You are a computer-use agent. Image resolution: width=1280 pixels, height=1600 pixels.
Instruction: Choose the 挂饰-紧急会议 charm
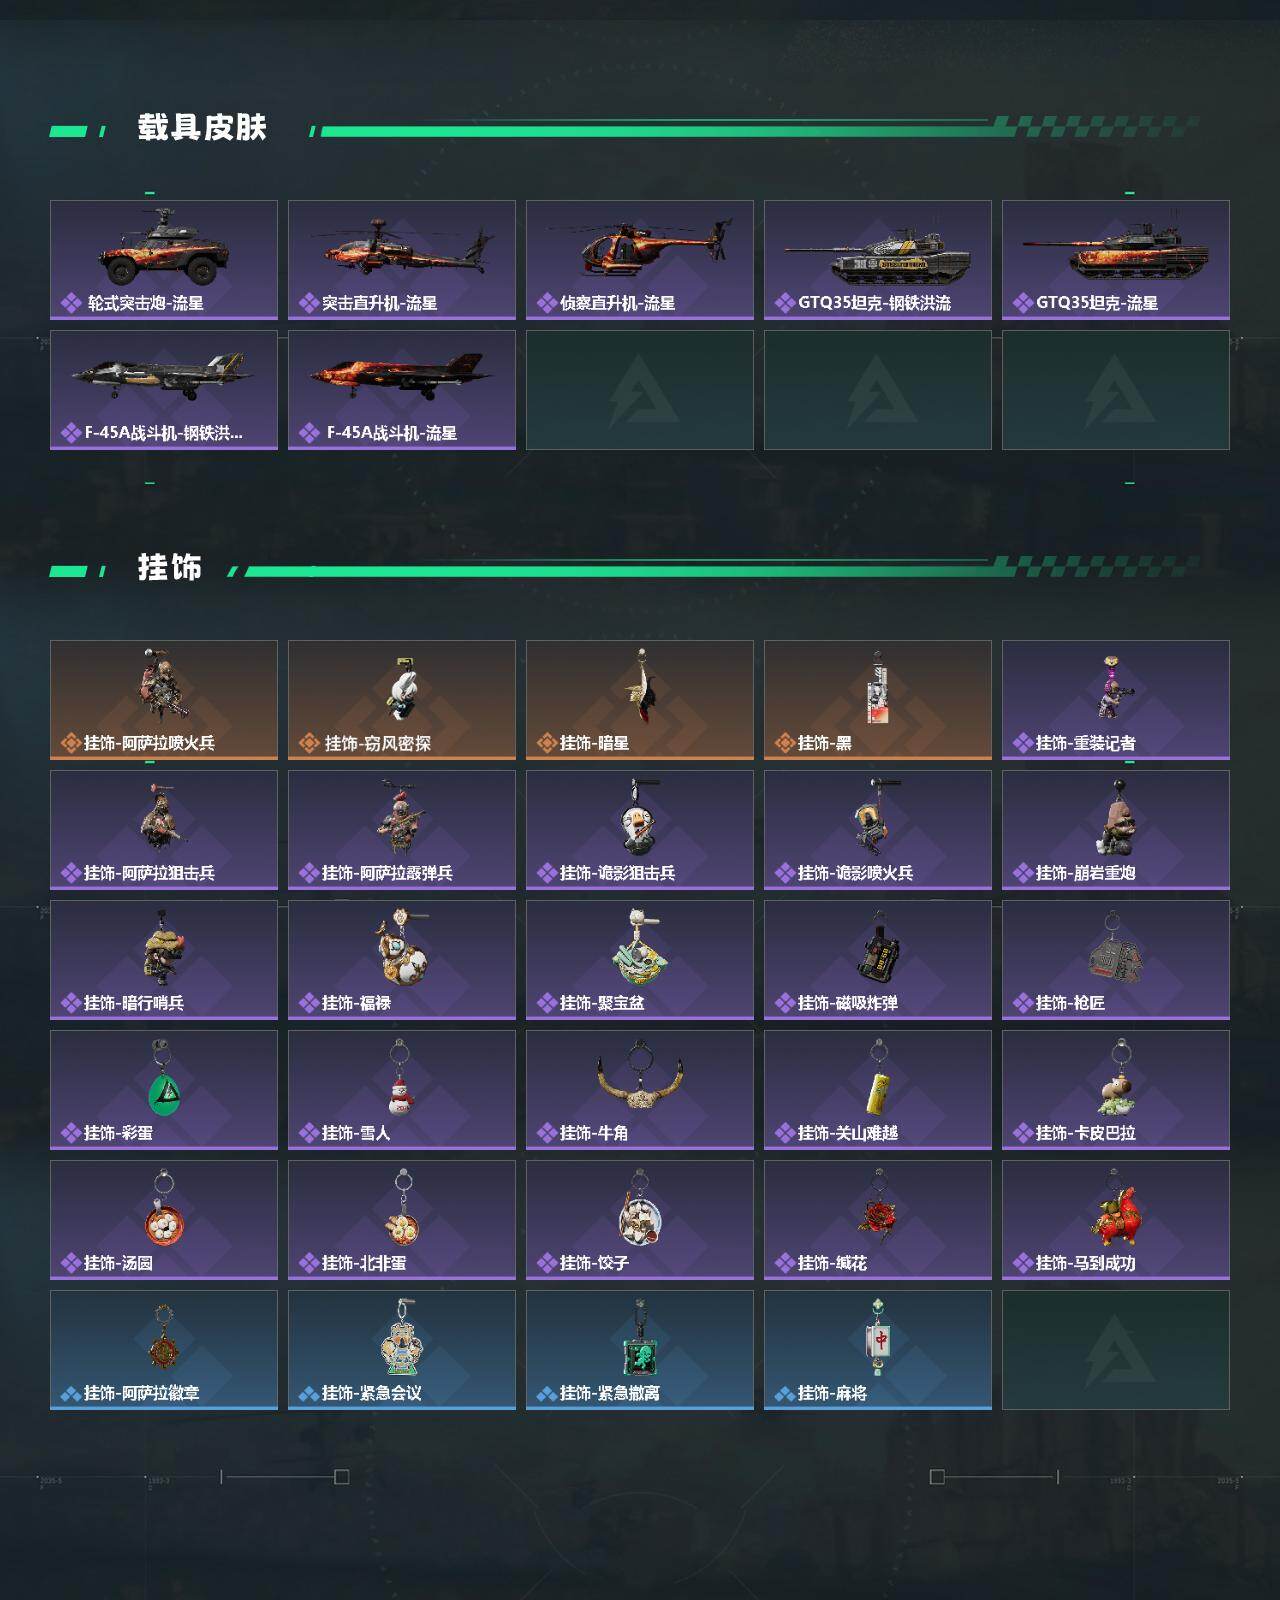pyautogui.click(x=402, y=1350)
